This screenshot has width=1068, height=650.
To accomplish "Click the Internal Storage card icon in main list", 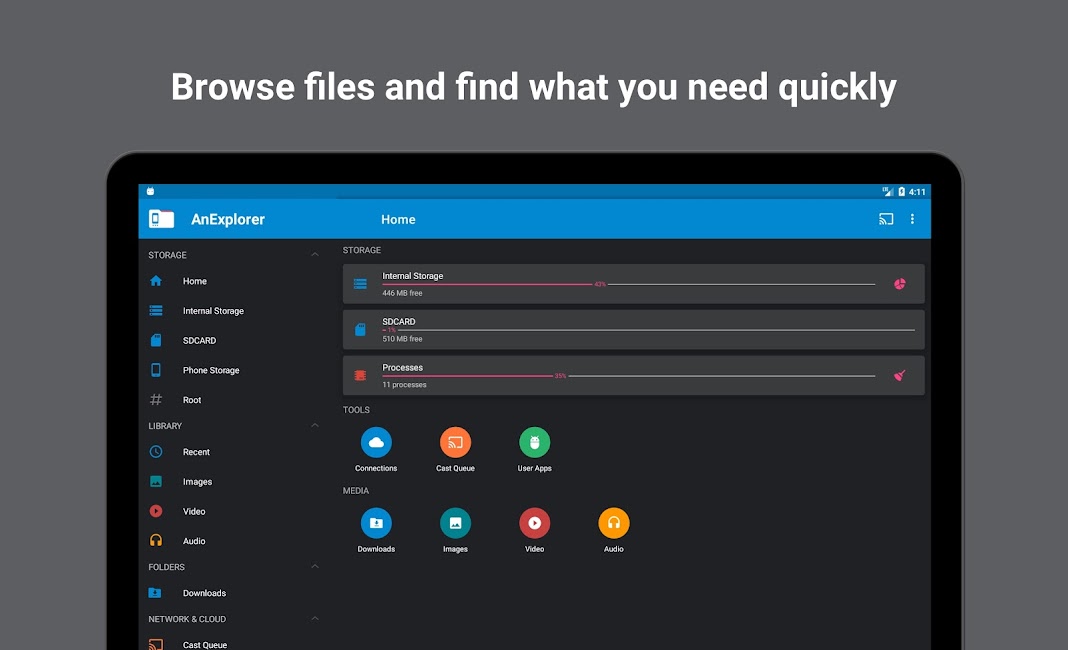I will 360,284.
